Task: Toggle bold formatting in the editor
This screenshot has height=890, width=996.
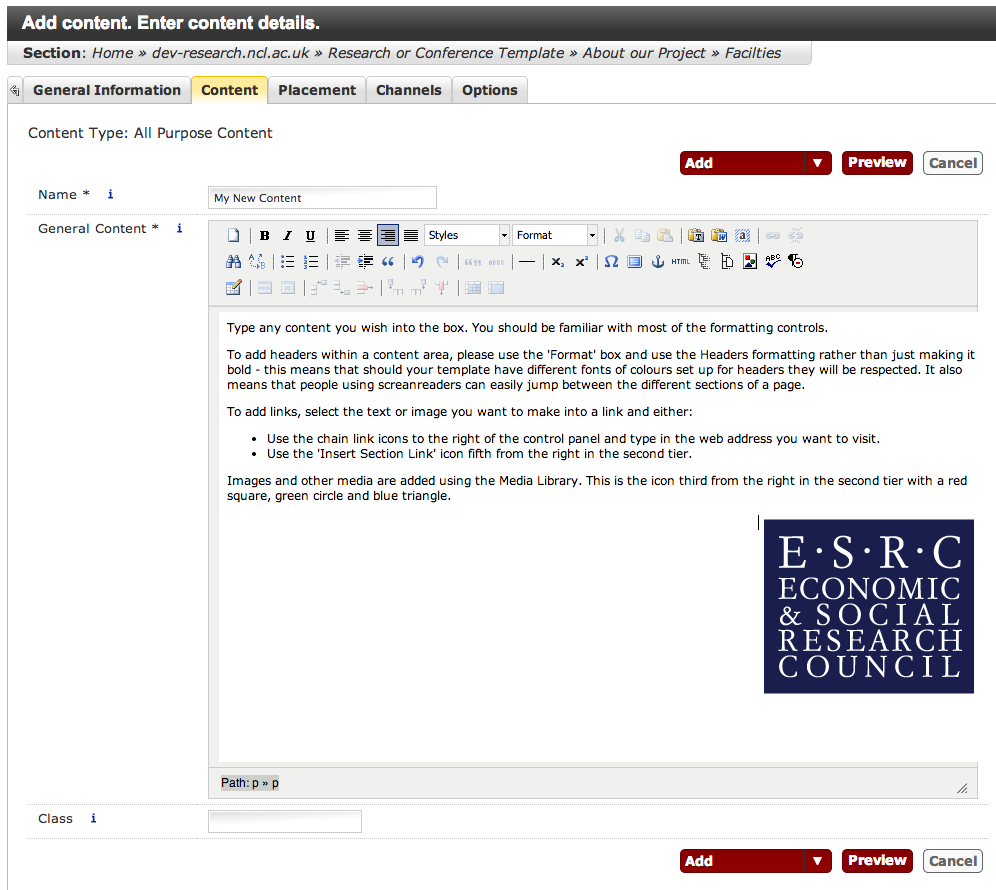Action: 265,236
